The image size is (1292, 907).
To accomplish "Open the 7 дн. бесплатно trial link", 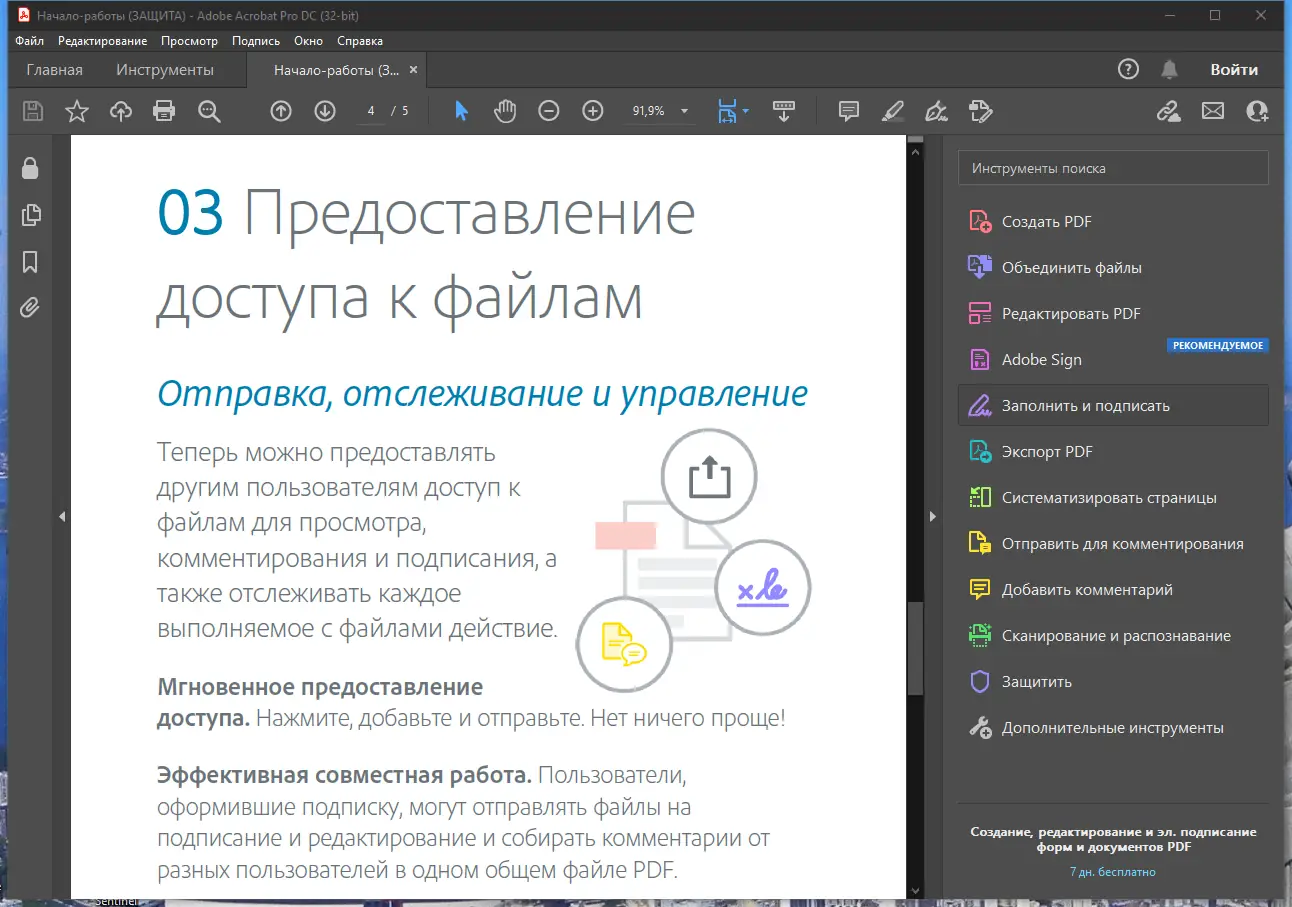I will click(x=1113, y=871).
